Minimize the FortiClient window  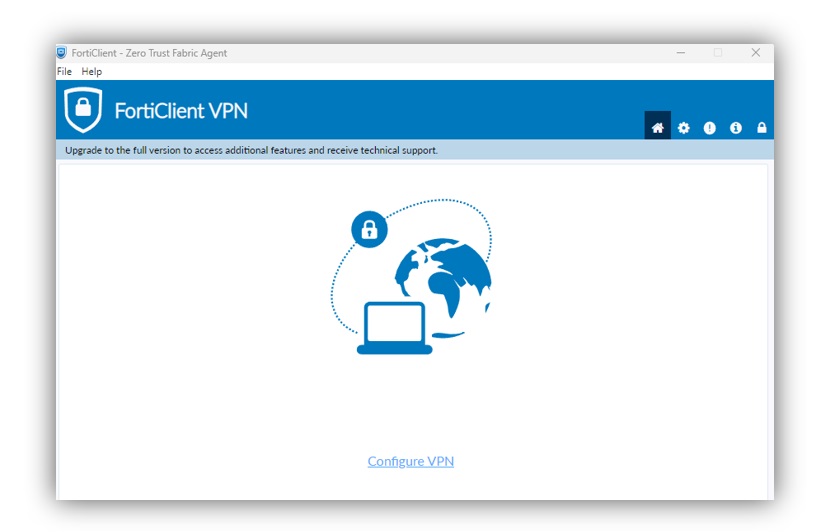[681, 52]
